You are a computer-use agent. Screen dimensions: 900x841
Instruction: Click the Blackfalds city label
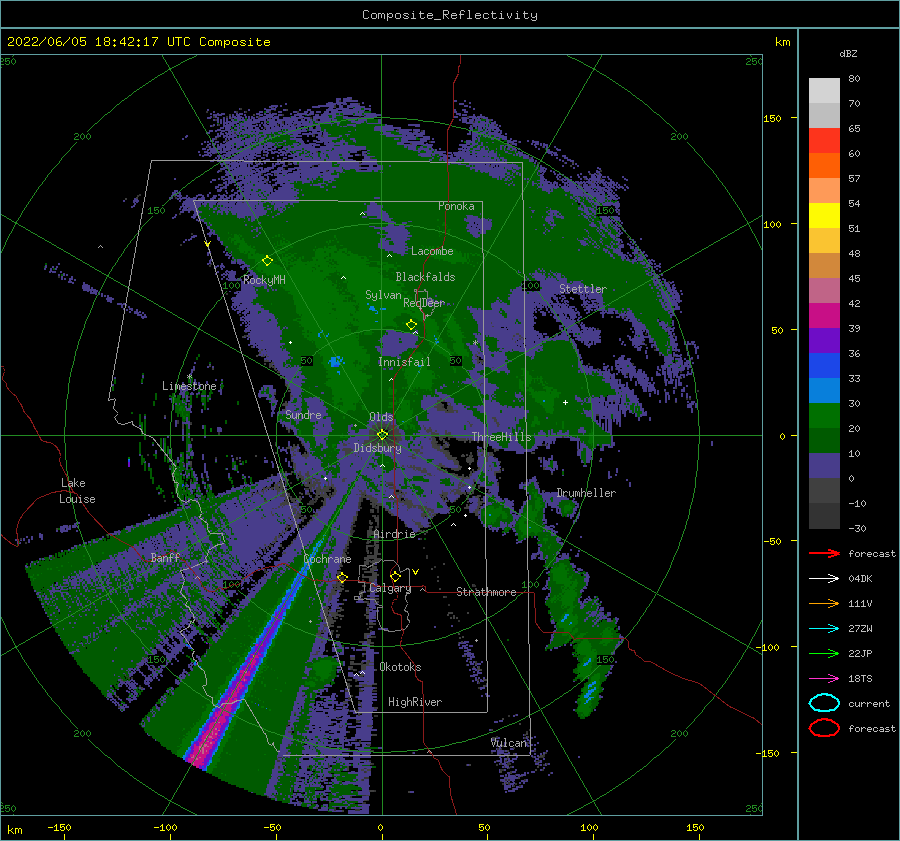pyautogui.click(x=425, y=277)
